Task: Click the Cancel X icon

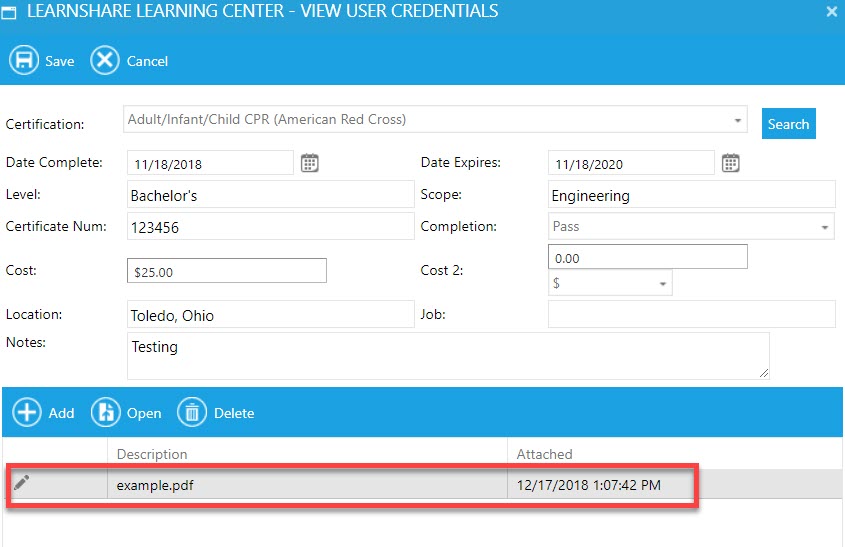Action: (105, 61)
